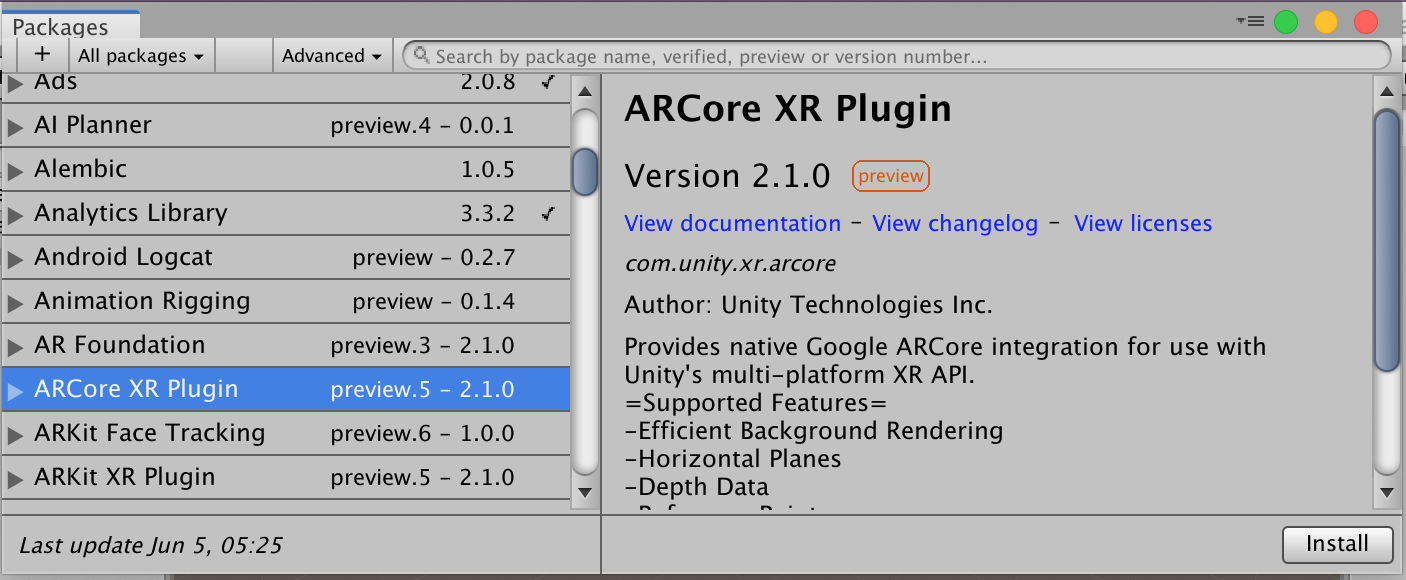Click details panel scrollbar down arrow
1406x580 pixels.
[x=1386, y=491]
